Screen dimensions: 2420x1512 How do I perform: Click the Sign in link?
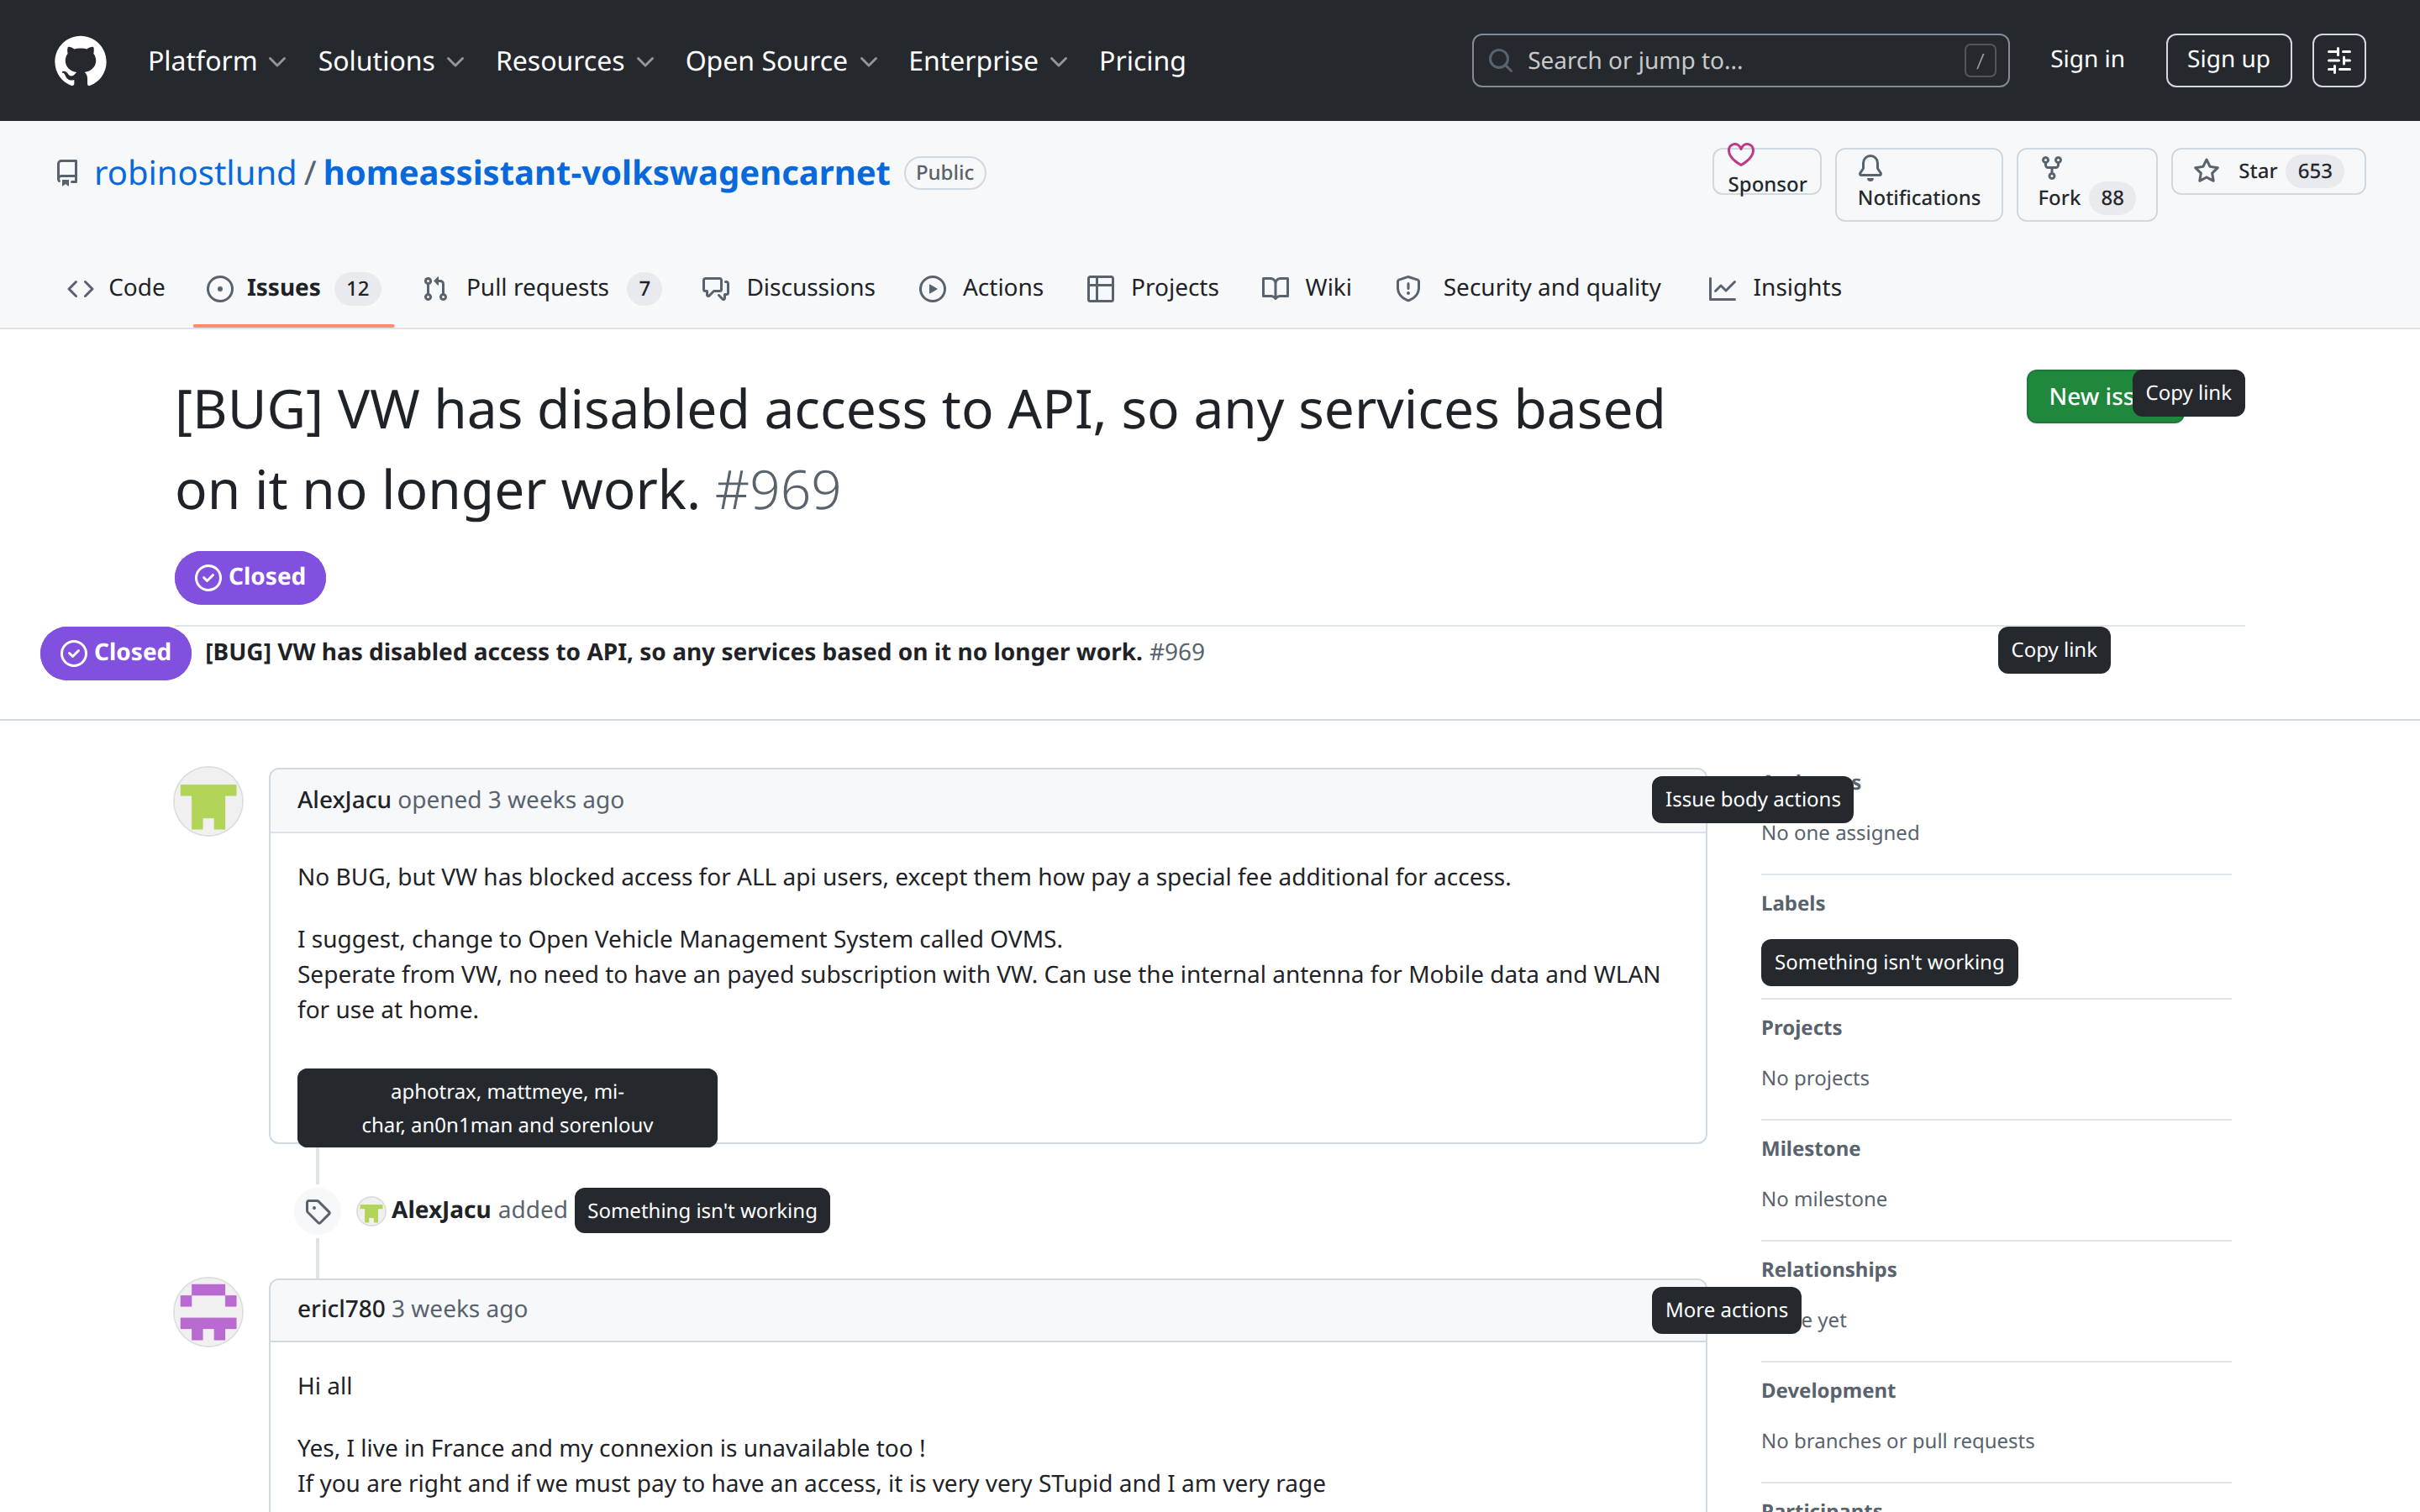click(x=2087, y=60)
